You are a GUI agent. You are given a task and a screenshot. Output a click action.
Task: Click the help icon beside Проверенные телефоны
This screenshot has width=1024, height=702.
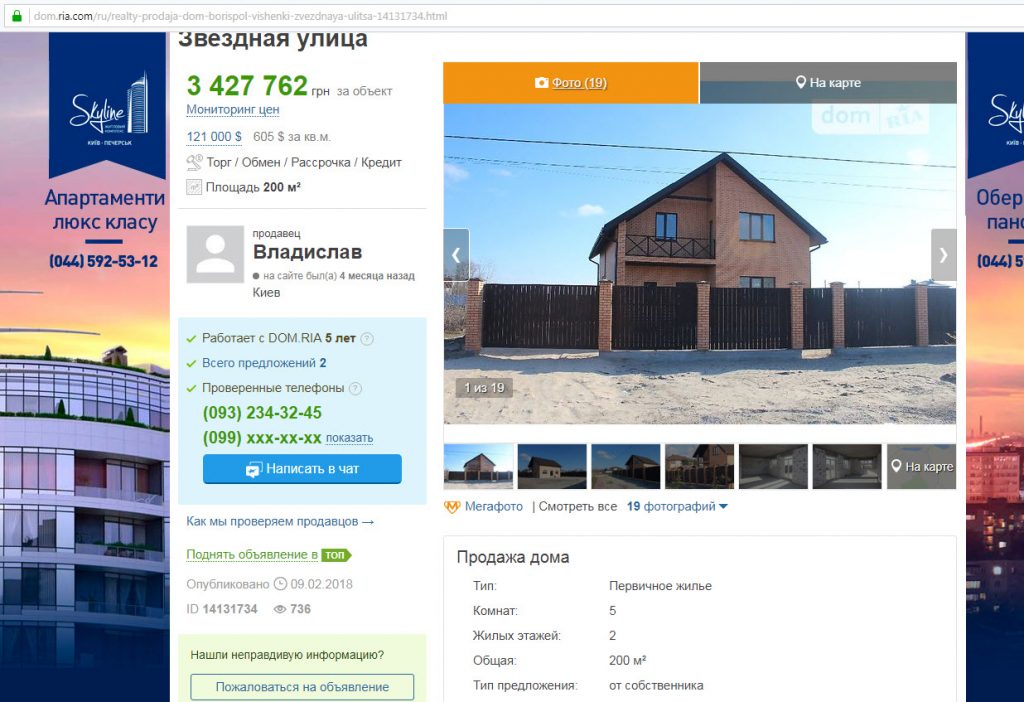[355, 389]
